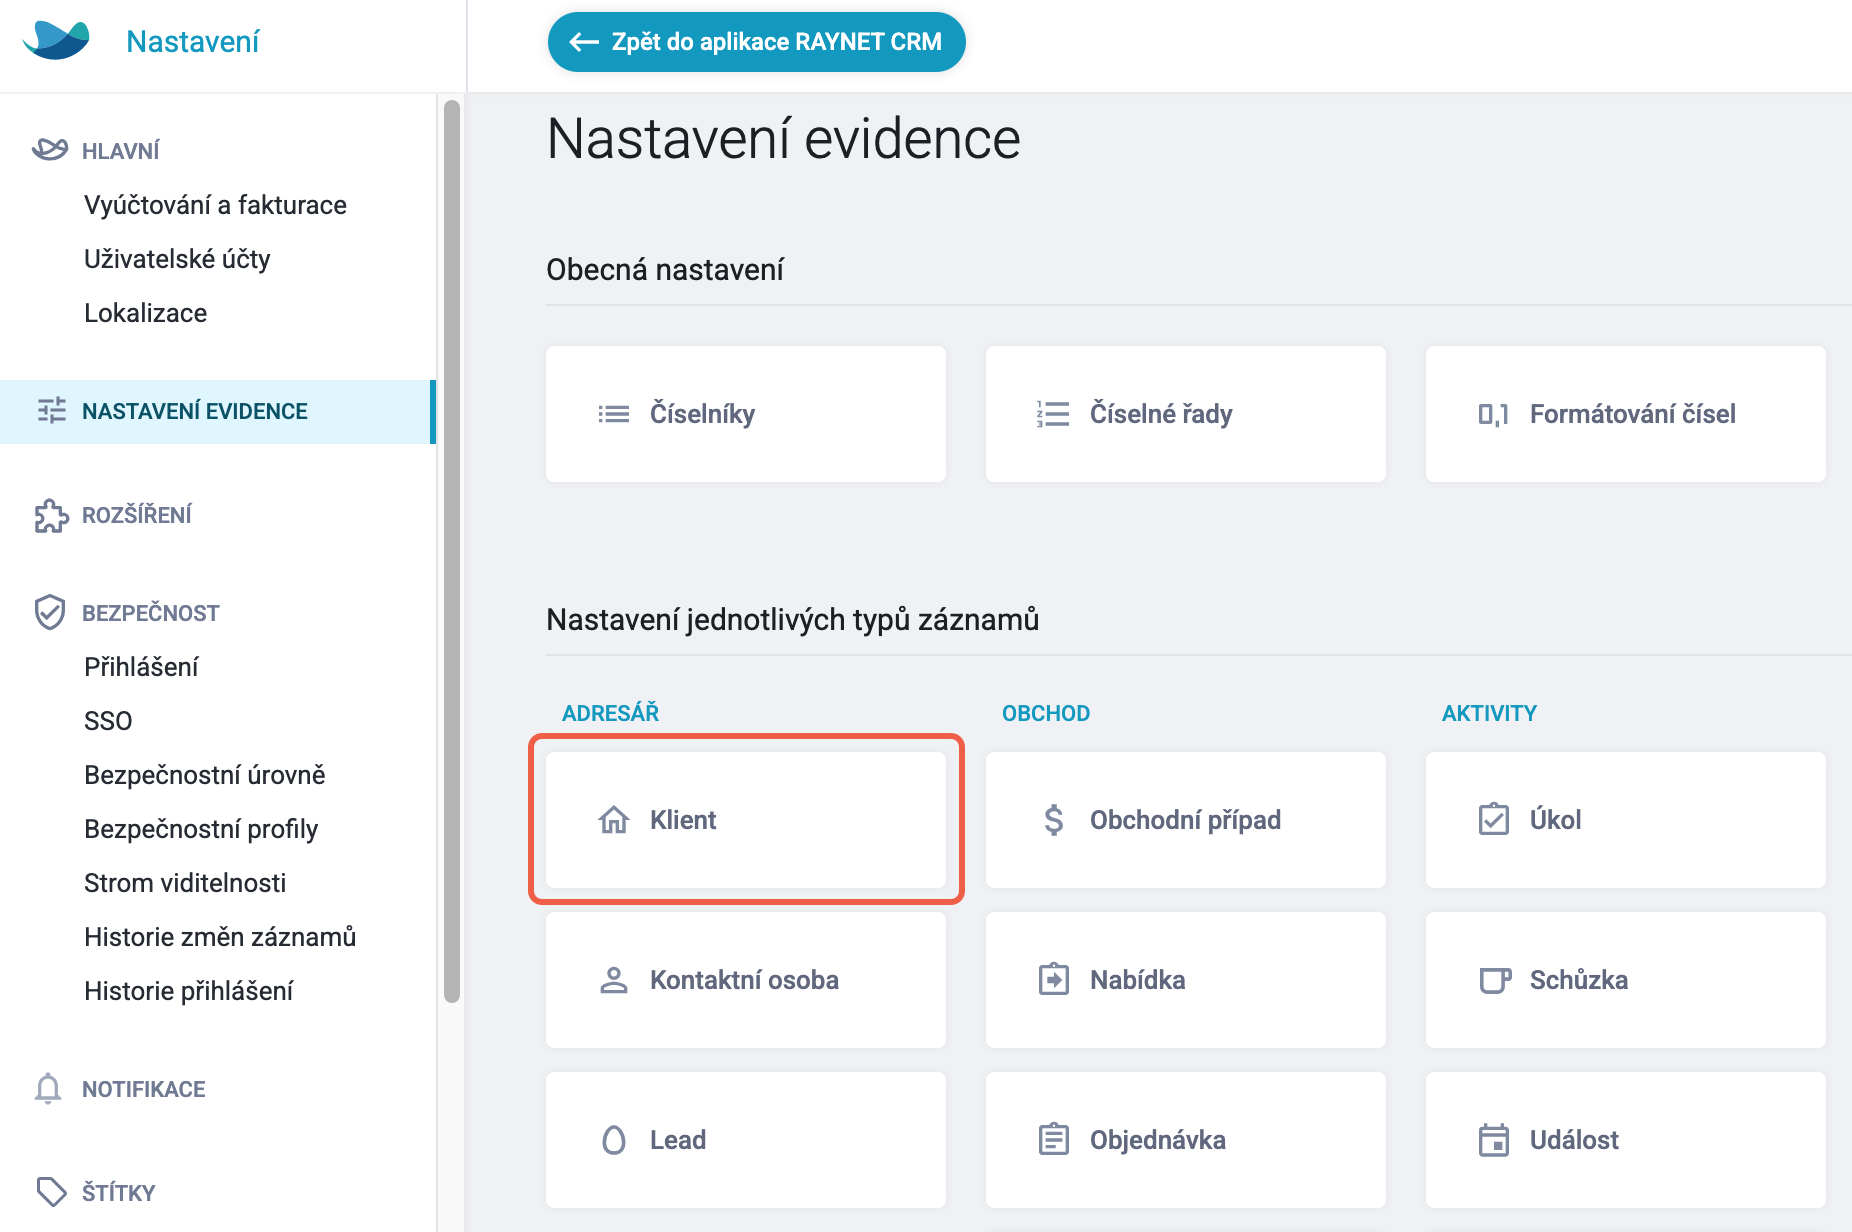Open the Událost settings card
The height and width of the screenshot is (1232, 1852).
pyautogui.click(x=1626, y=1140)
